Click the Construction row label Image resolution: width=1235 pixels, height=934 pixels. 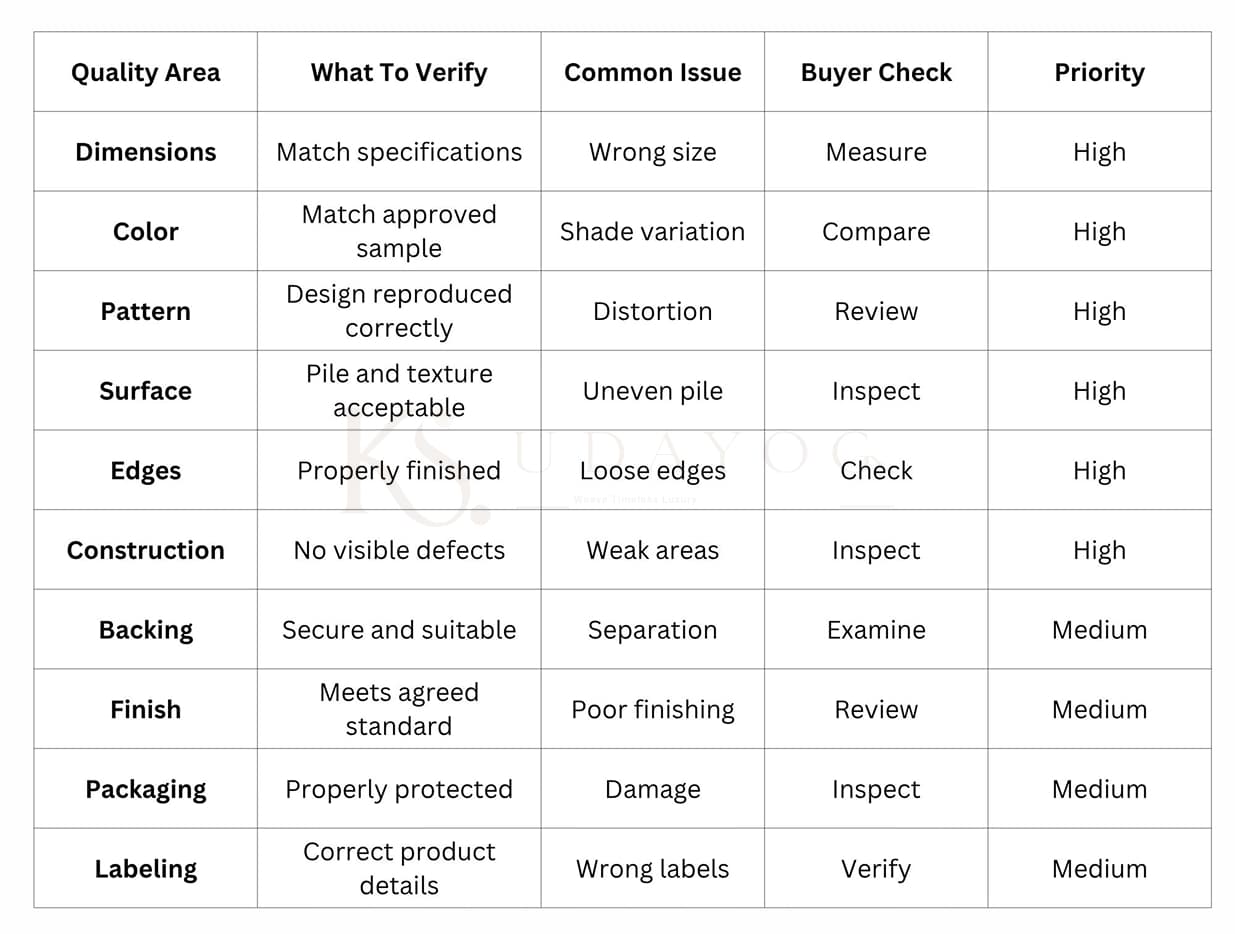pos(146,550)
